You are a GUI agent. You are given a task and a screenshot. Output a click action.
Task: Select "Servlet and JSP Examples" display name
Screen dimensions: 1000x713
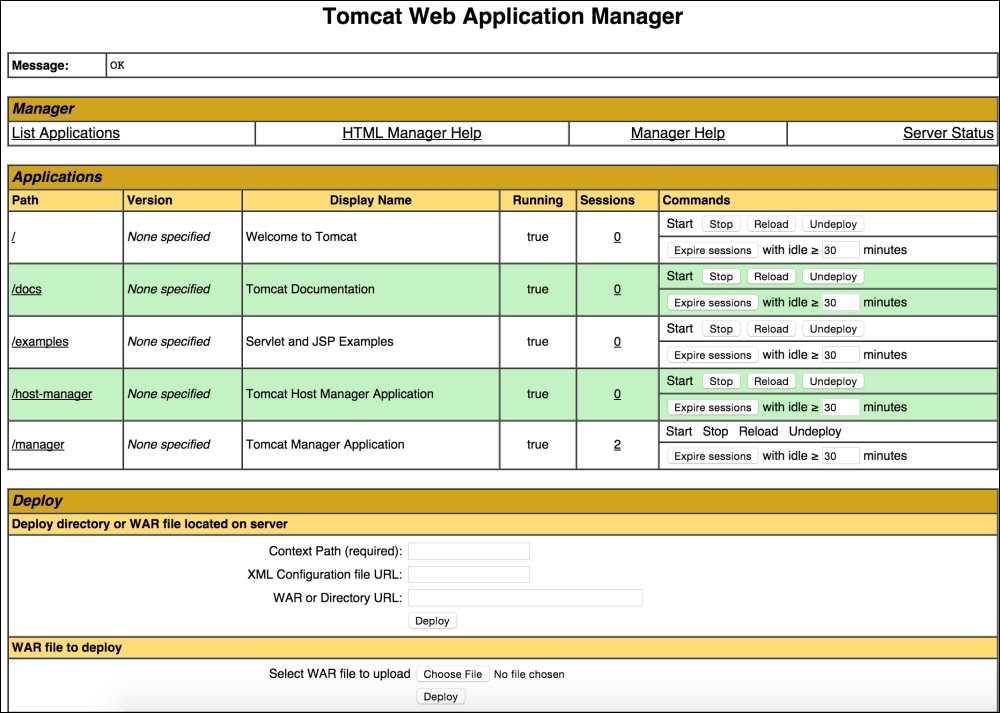tap(320, 341)
